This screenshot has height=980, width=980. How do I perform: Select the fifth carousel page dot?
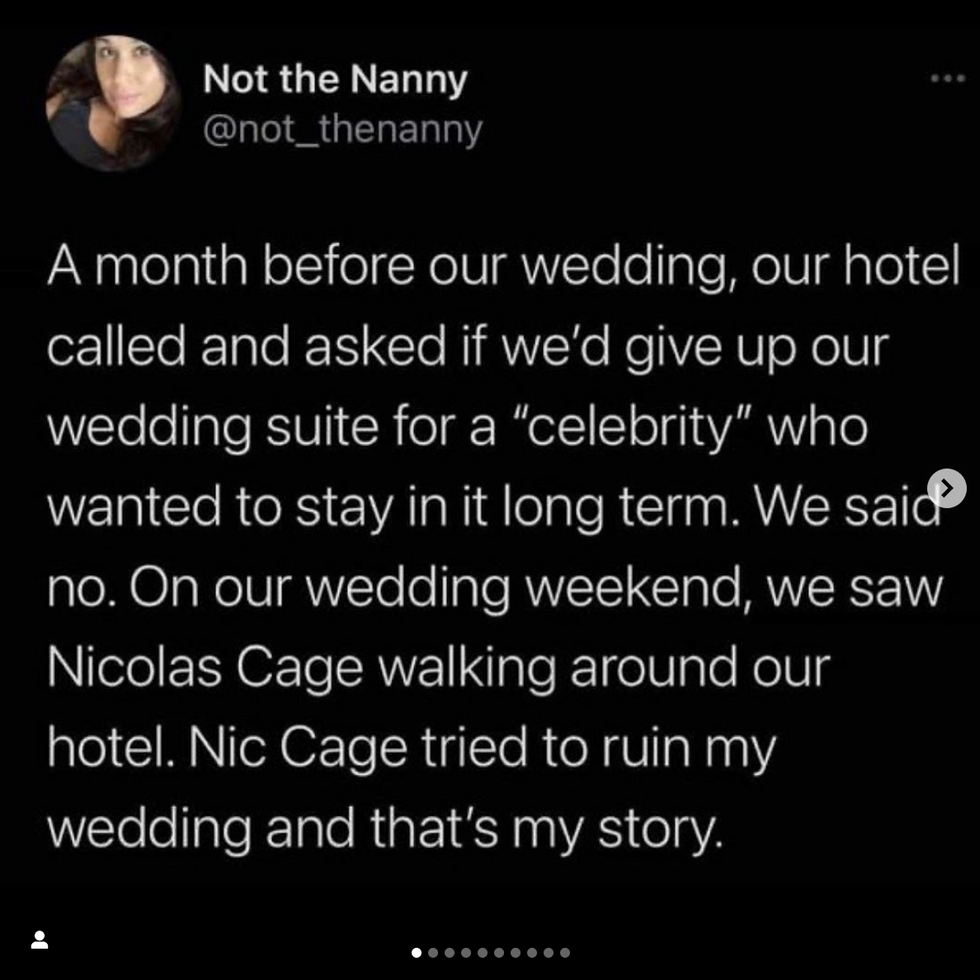[482, 952]
